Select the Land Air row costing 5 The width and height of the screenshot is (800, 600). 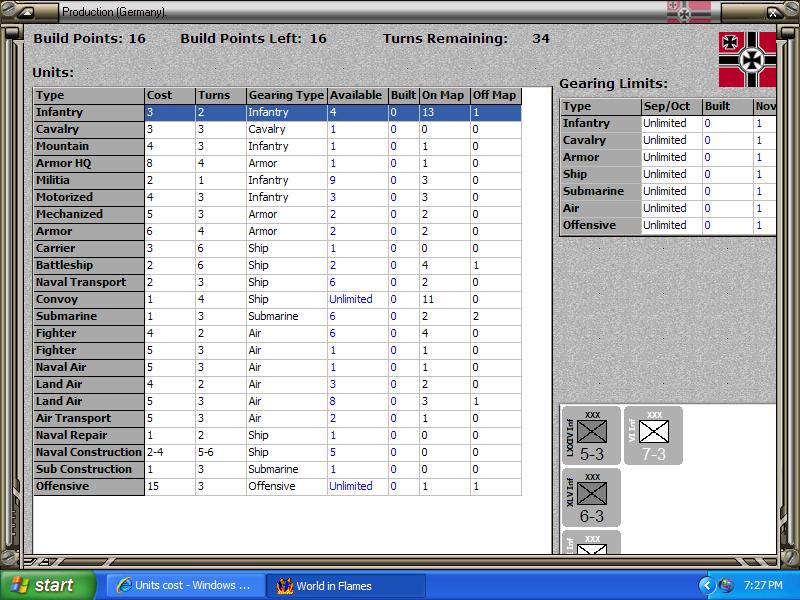(278, 402)
